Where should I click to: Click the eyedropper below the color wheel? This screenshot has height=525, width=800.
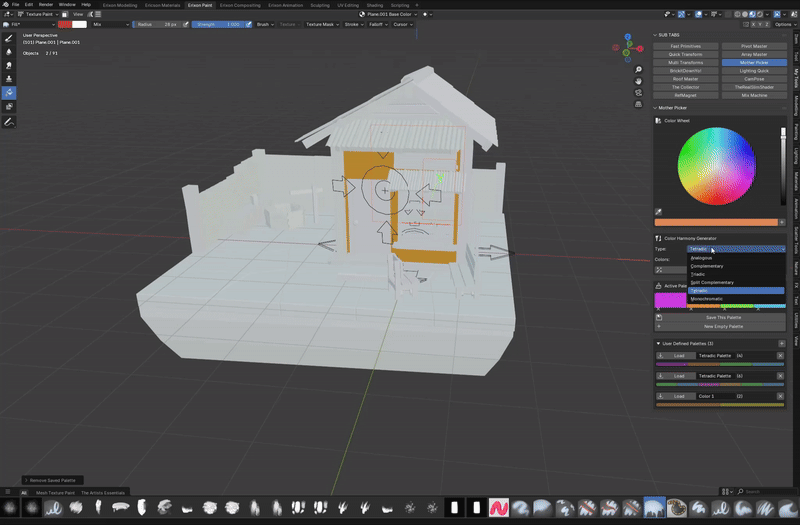[x=658, y=212]
